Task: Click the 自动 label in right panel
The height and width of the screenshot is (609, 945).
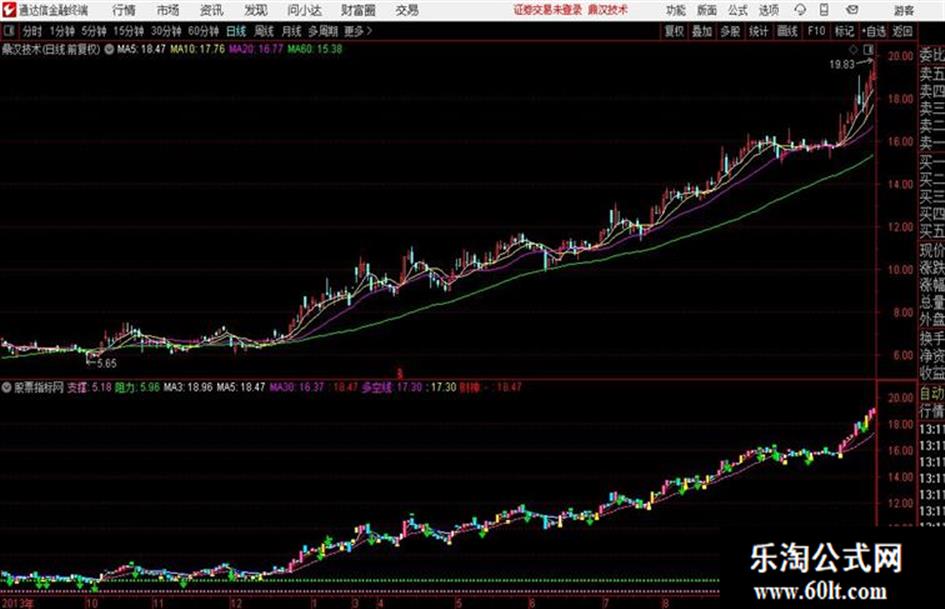Action: coord(932,394)
